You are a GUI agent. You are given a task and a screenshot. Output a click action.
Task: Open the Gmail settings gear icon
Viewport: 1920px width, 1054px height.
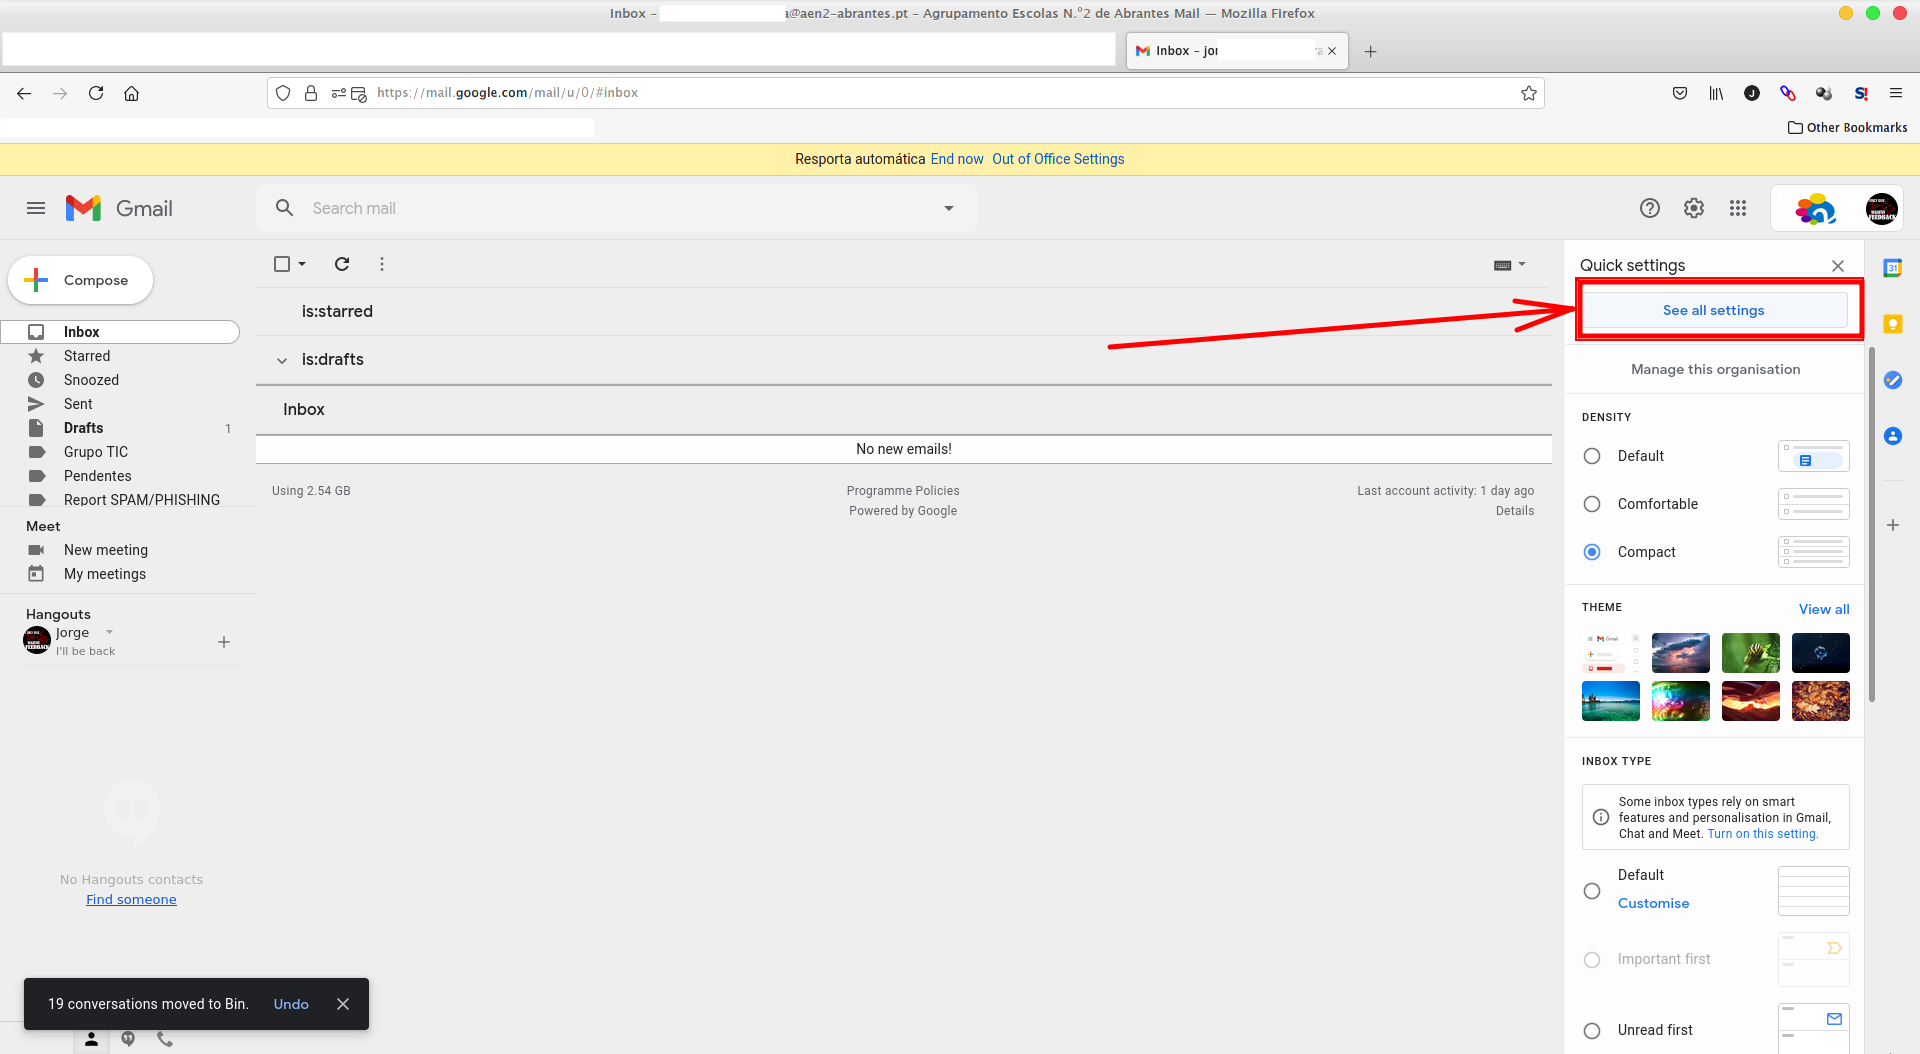click(1693, 208)
